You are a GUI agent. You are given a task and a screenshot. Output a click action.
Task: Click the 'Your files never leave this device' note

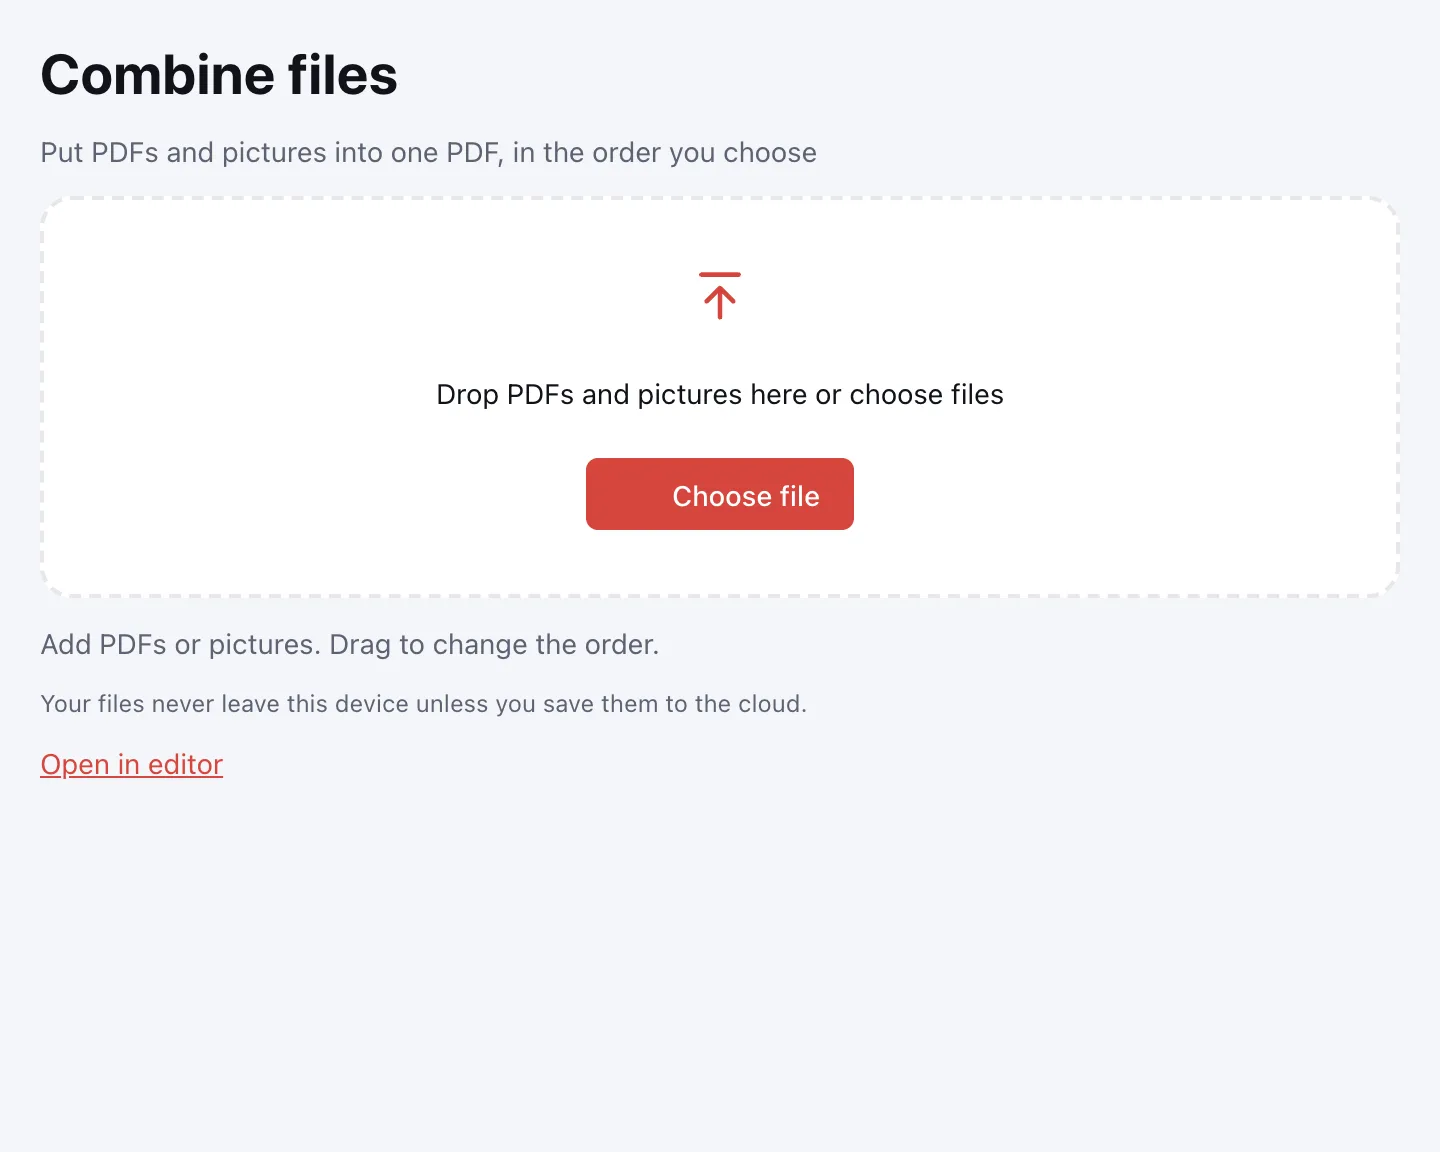pos(424,704)
